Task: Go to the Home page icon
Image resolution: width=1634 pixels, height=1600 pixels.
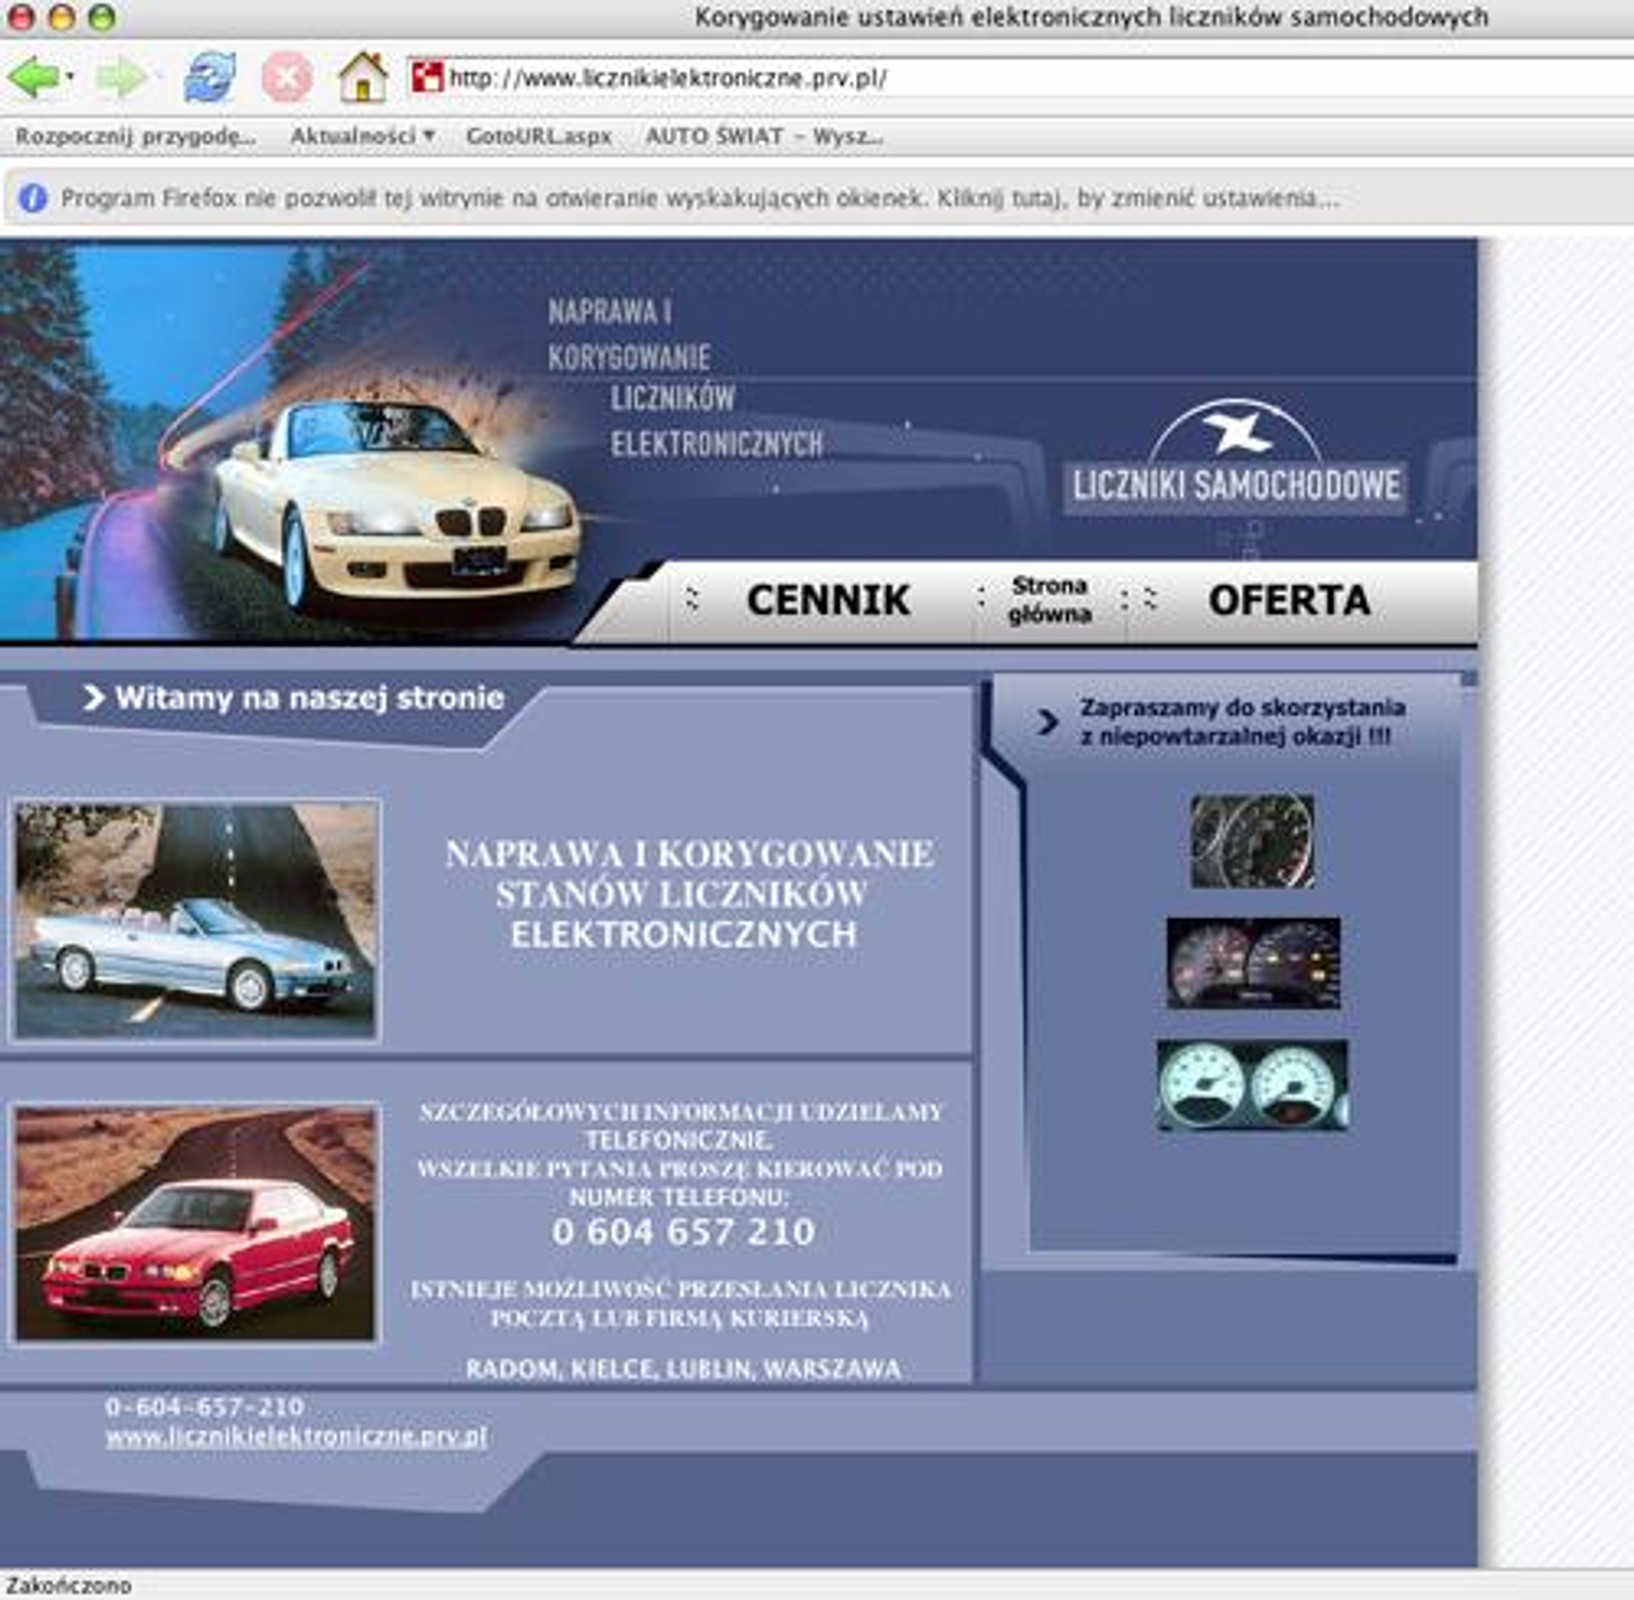Action: [x=362, y=77]
